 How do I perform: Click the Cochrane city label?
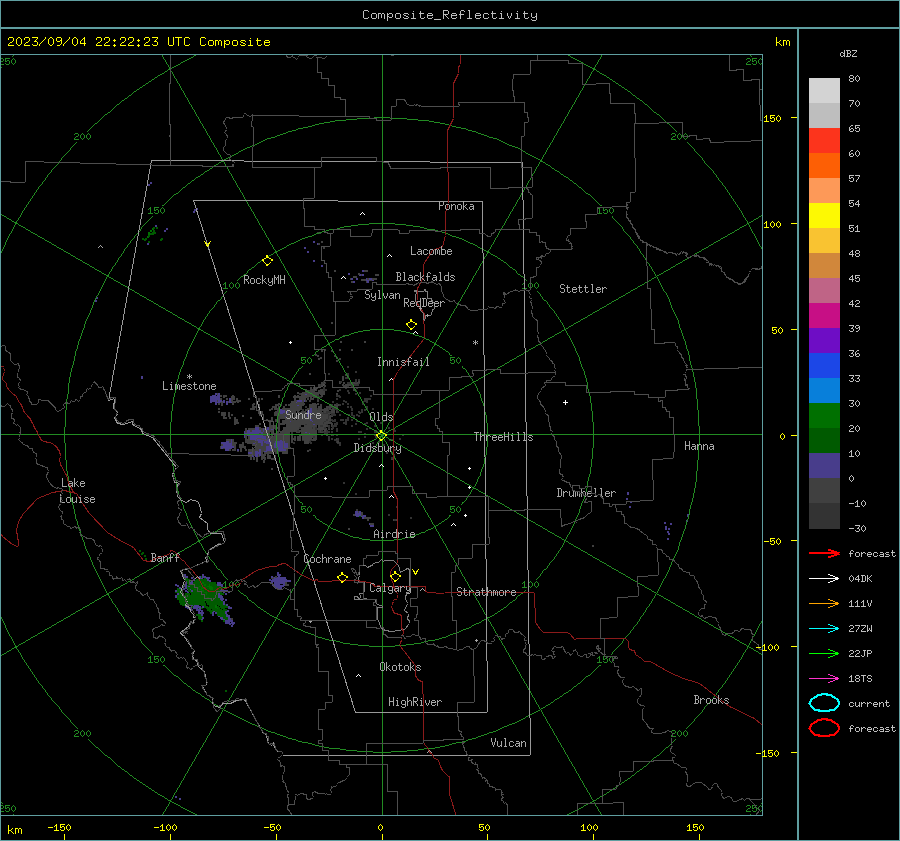pos(327,559)
